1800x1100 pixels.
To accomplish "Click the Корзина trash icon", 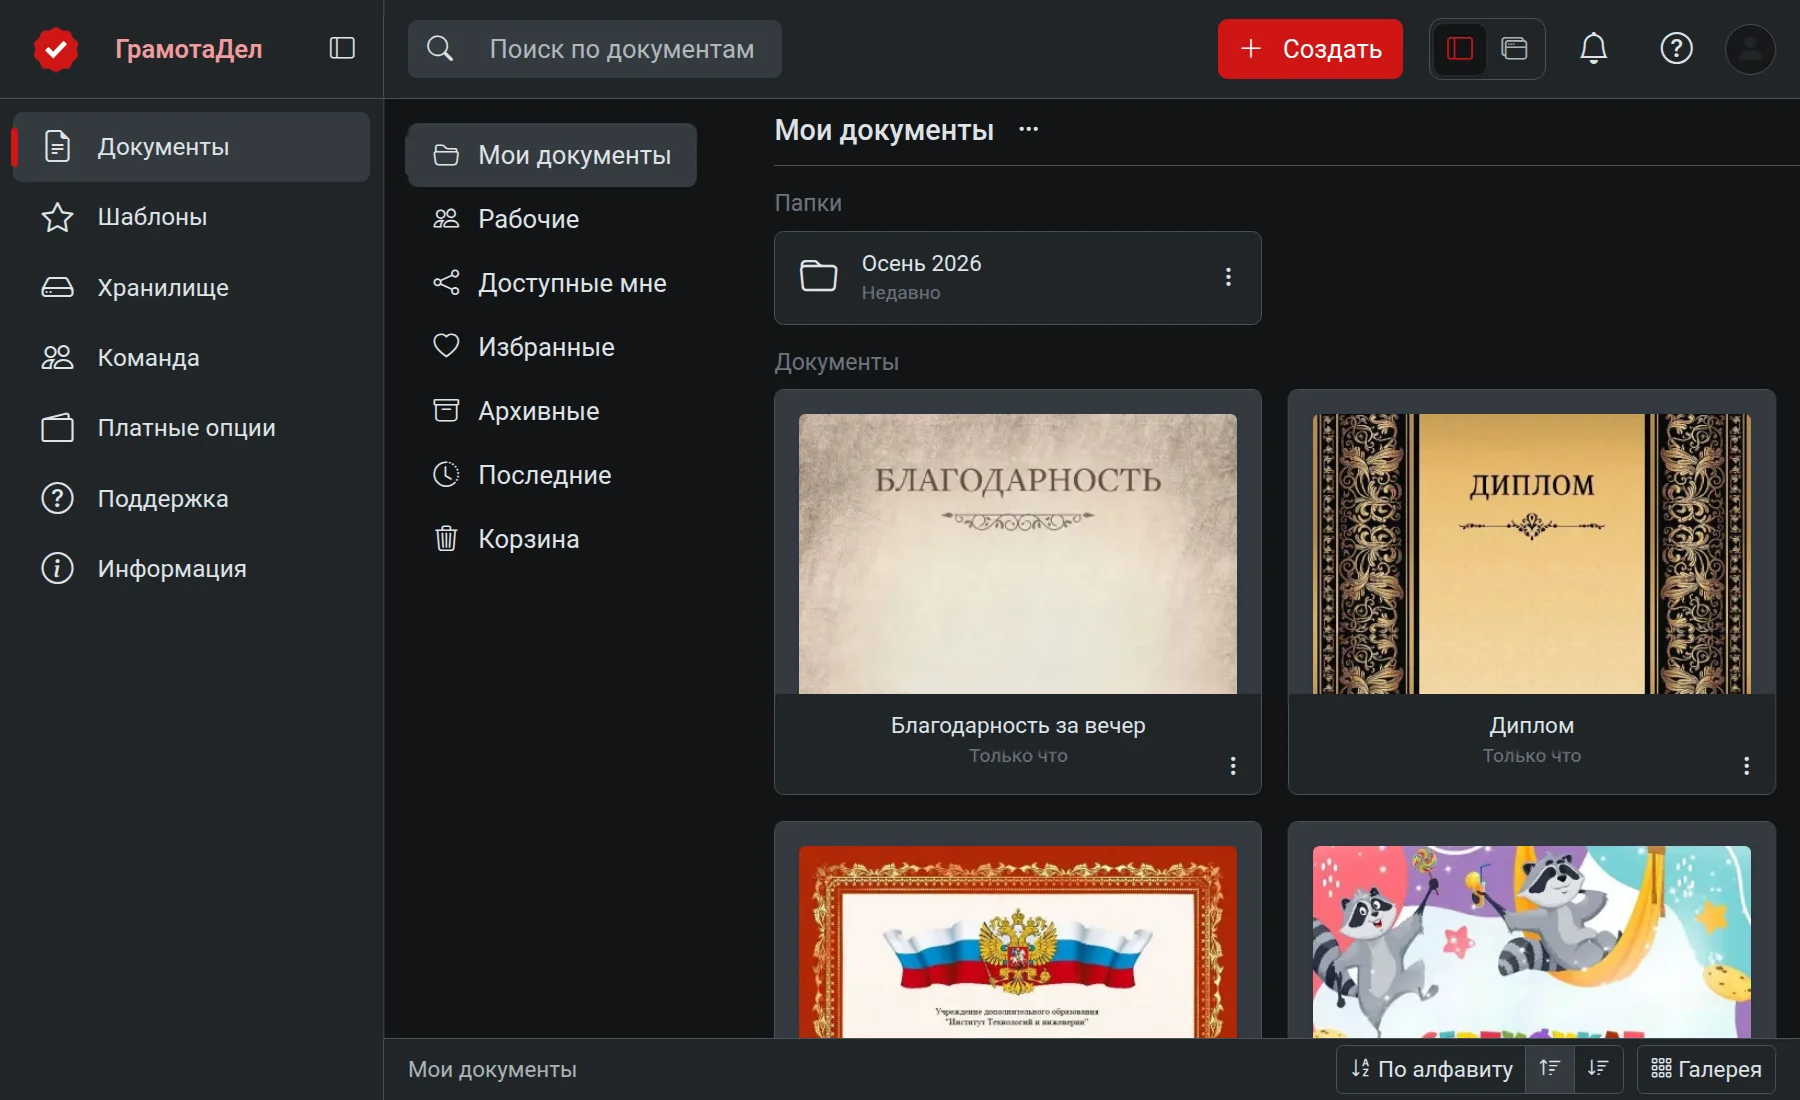I will [446, 538].
